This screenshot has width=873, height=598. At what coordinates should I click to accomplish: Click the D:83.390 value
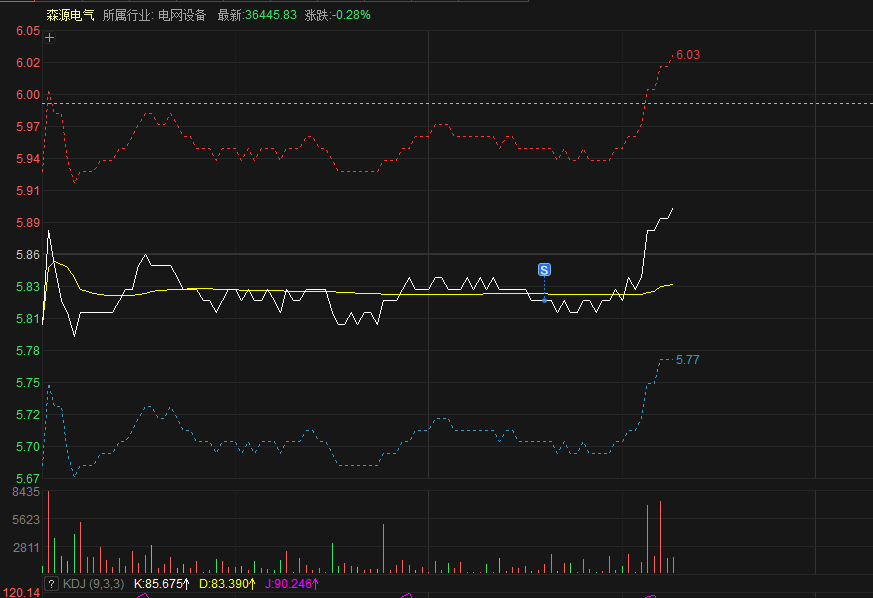point(227,584)
